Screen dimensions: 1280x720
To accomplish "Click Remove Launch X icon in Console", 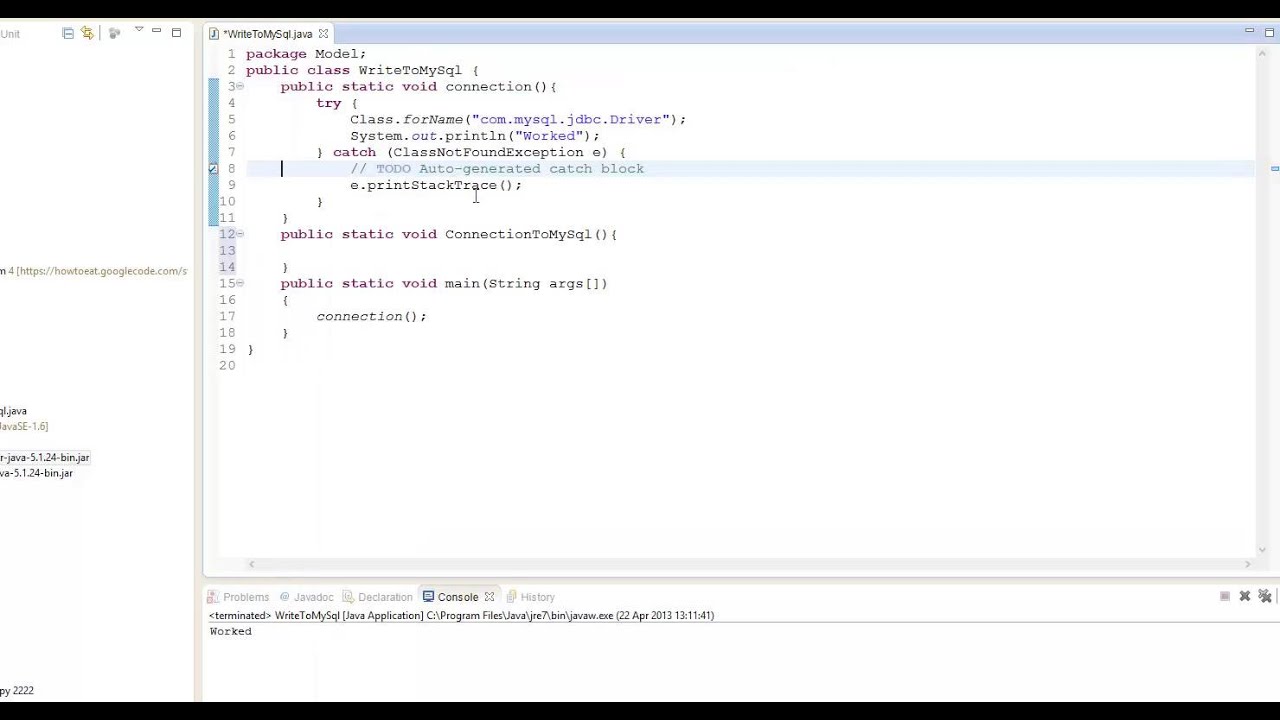I will [1245, 596].
